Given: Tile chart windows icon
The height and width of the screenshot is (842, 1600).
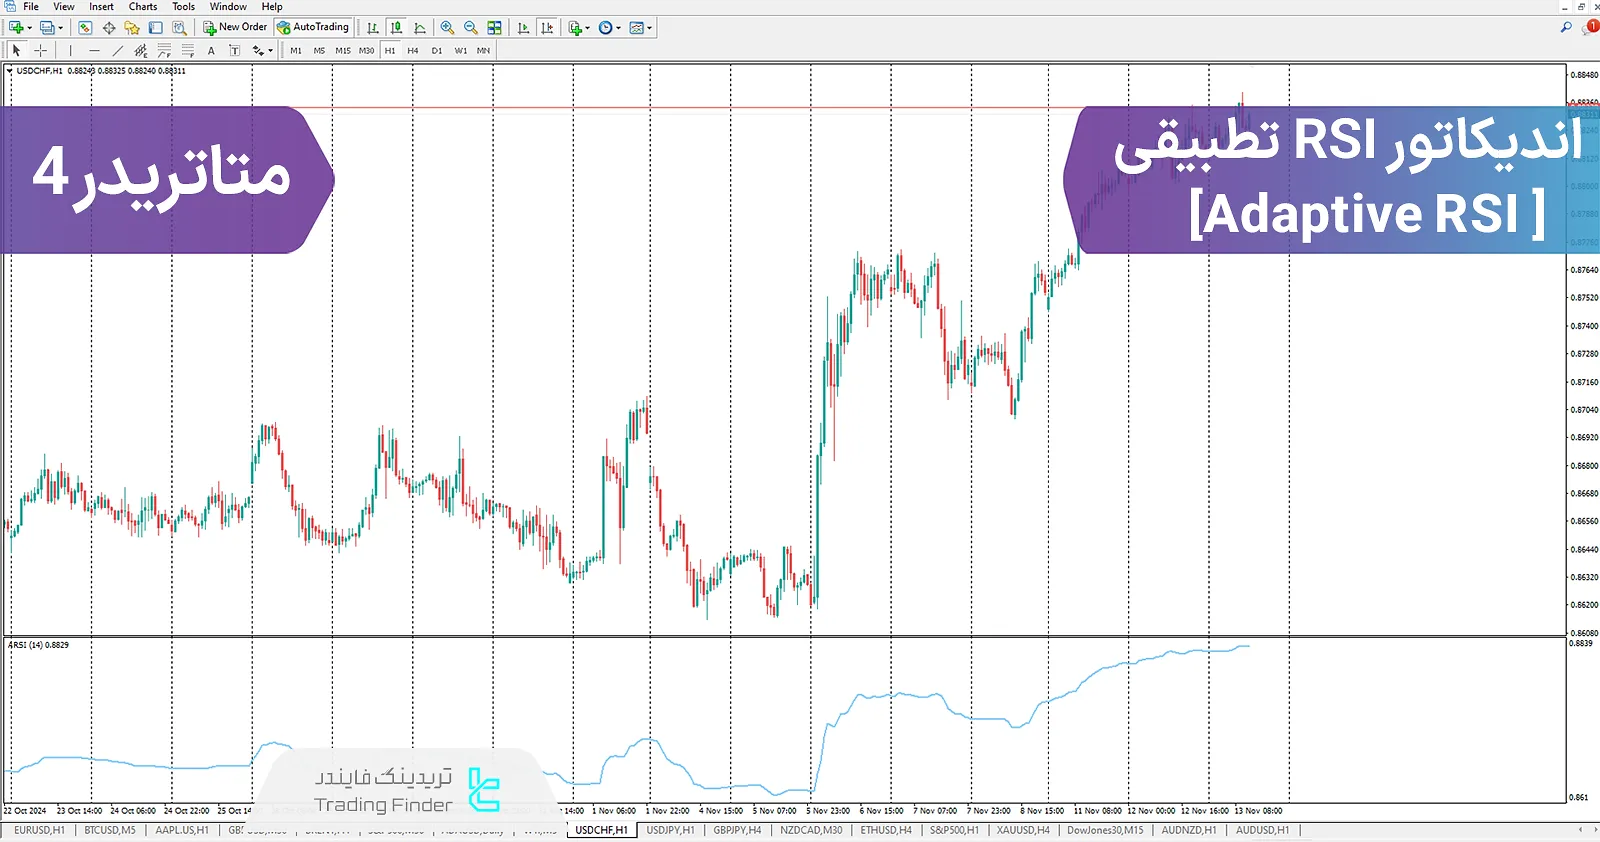Looking at the screenshot, I should tap(494, 28).
